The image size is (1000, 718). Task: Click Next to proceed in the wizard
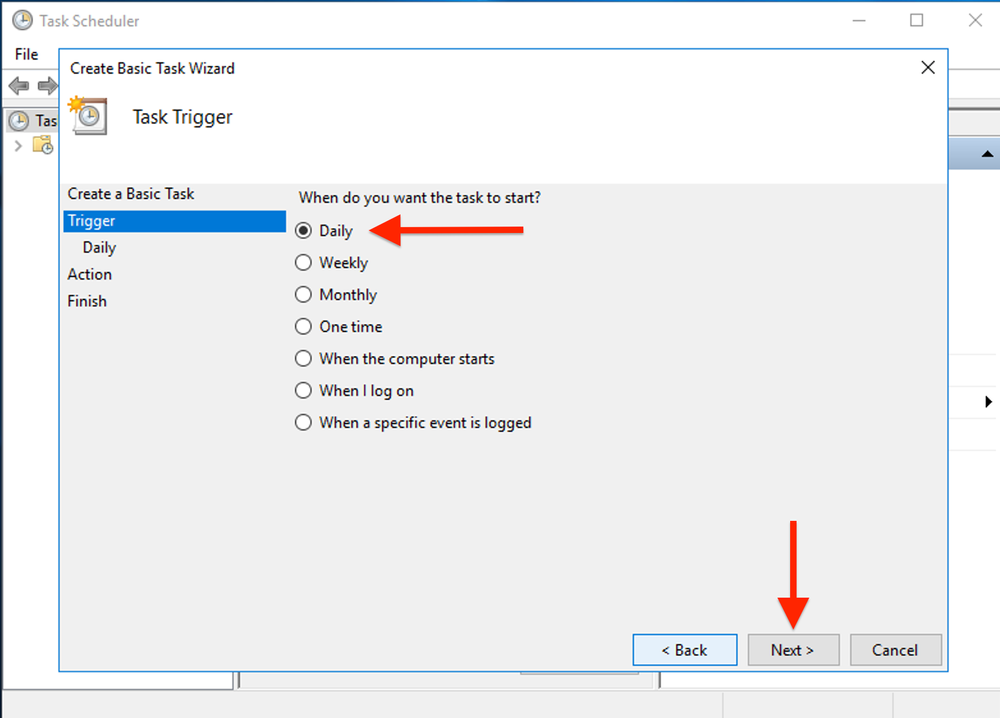click(x=793, y=649)
